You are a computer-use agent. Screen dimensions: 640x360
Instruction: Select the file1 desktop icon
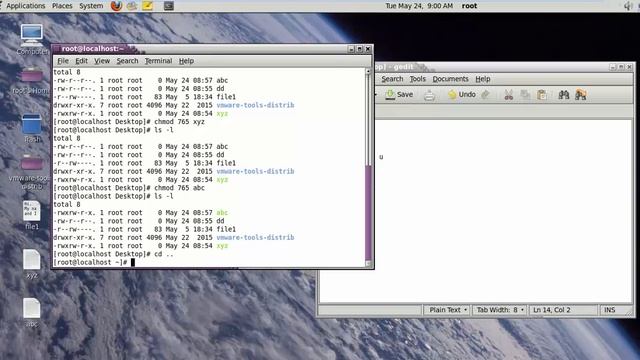tap(32, 216)
